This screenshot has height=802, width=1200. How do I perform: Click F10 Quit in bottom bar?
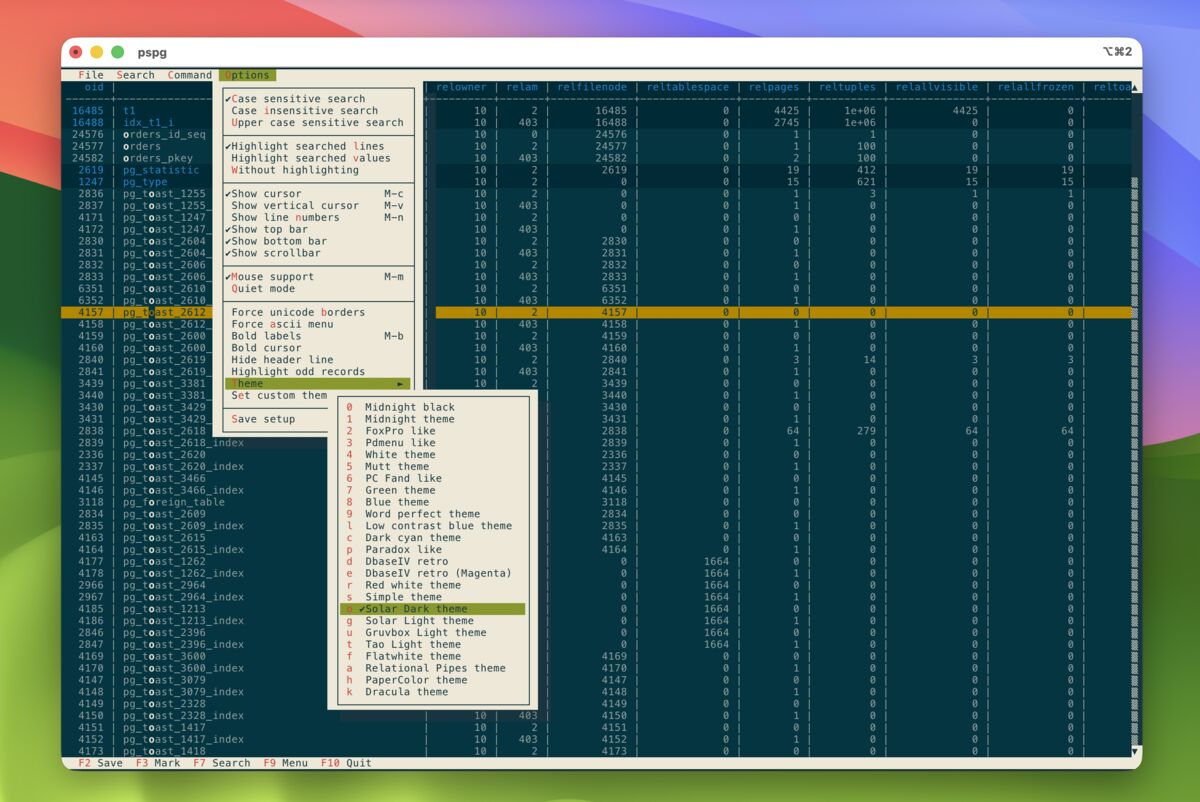pyautogui.click(x=346, y=763)
